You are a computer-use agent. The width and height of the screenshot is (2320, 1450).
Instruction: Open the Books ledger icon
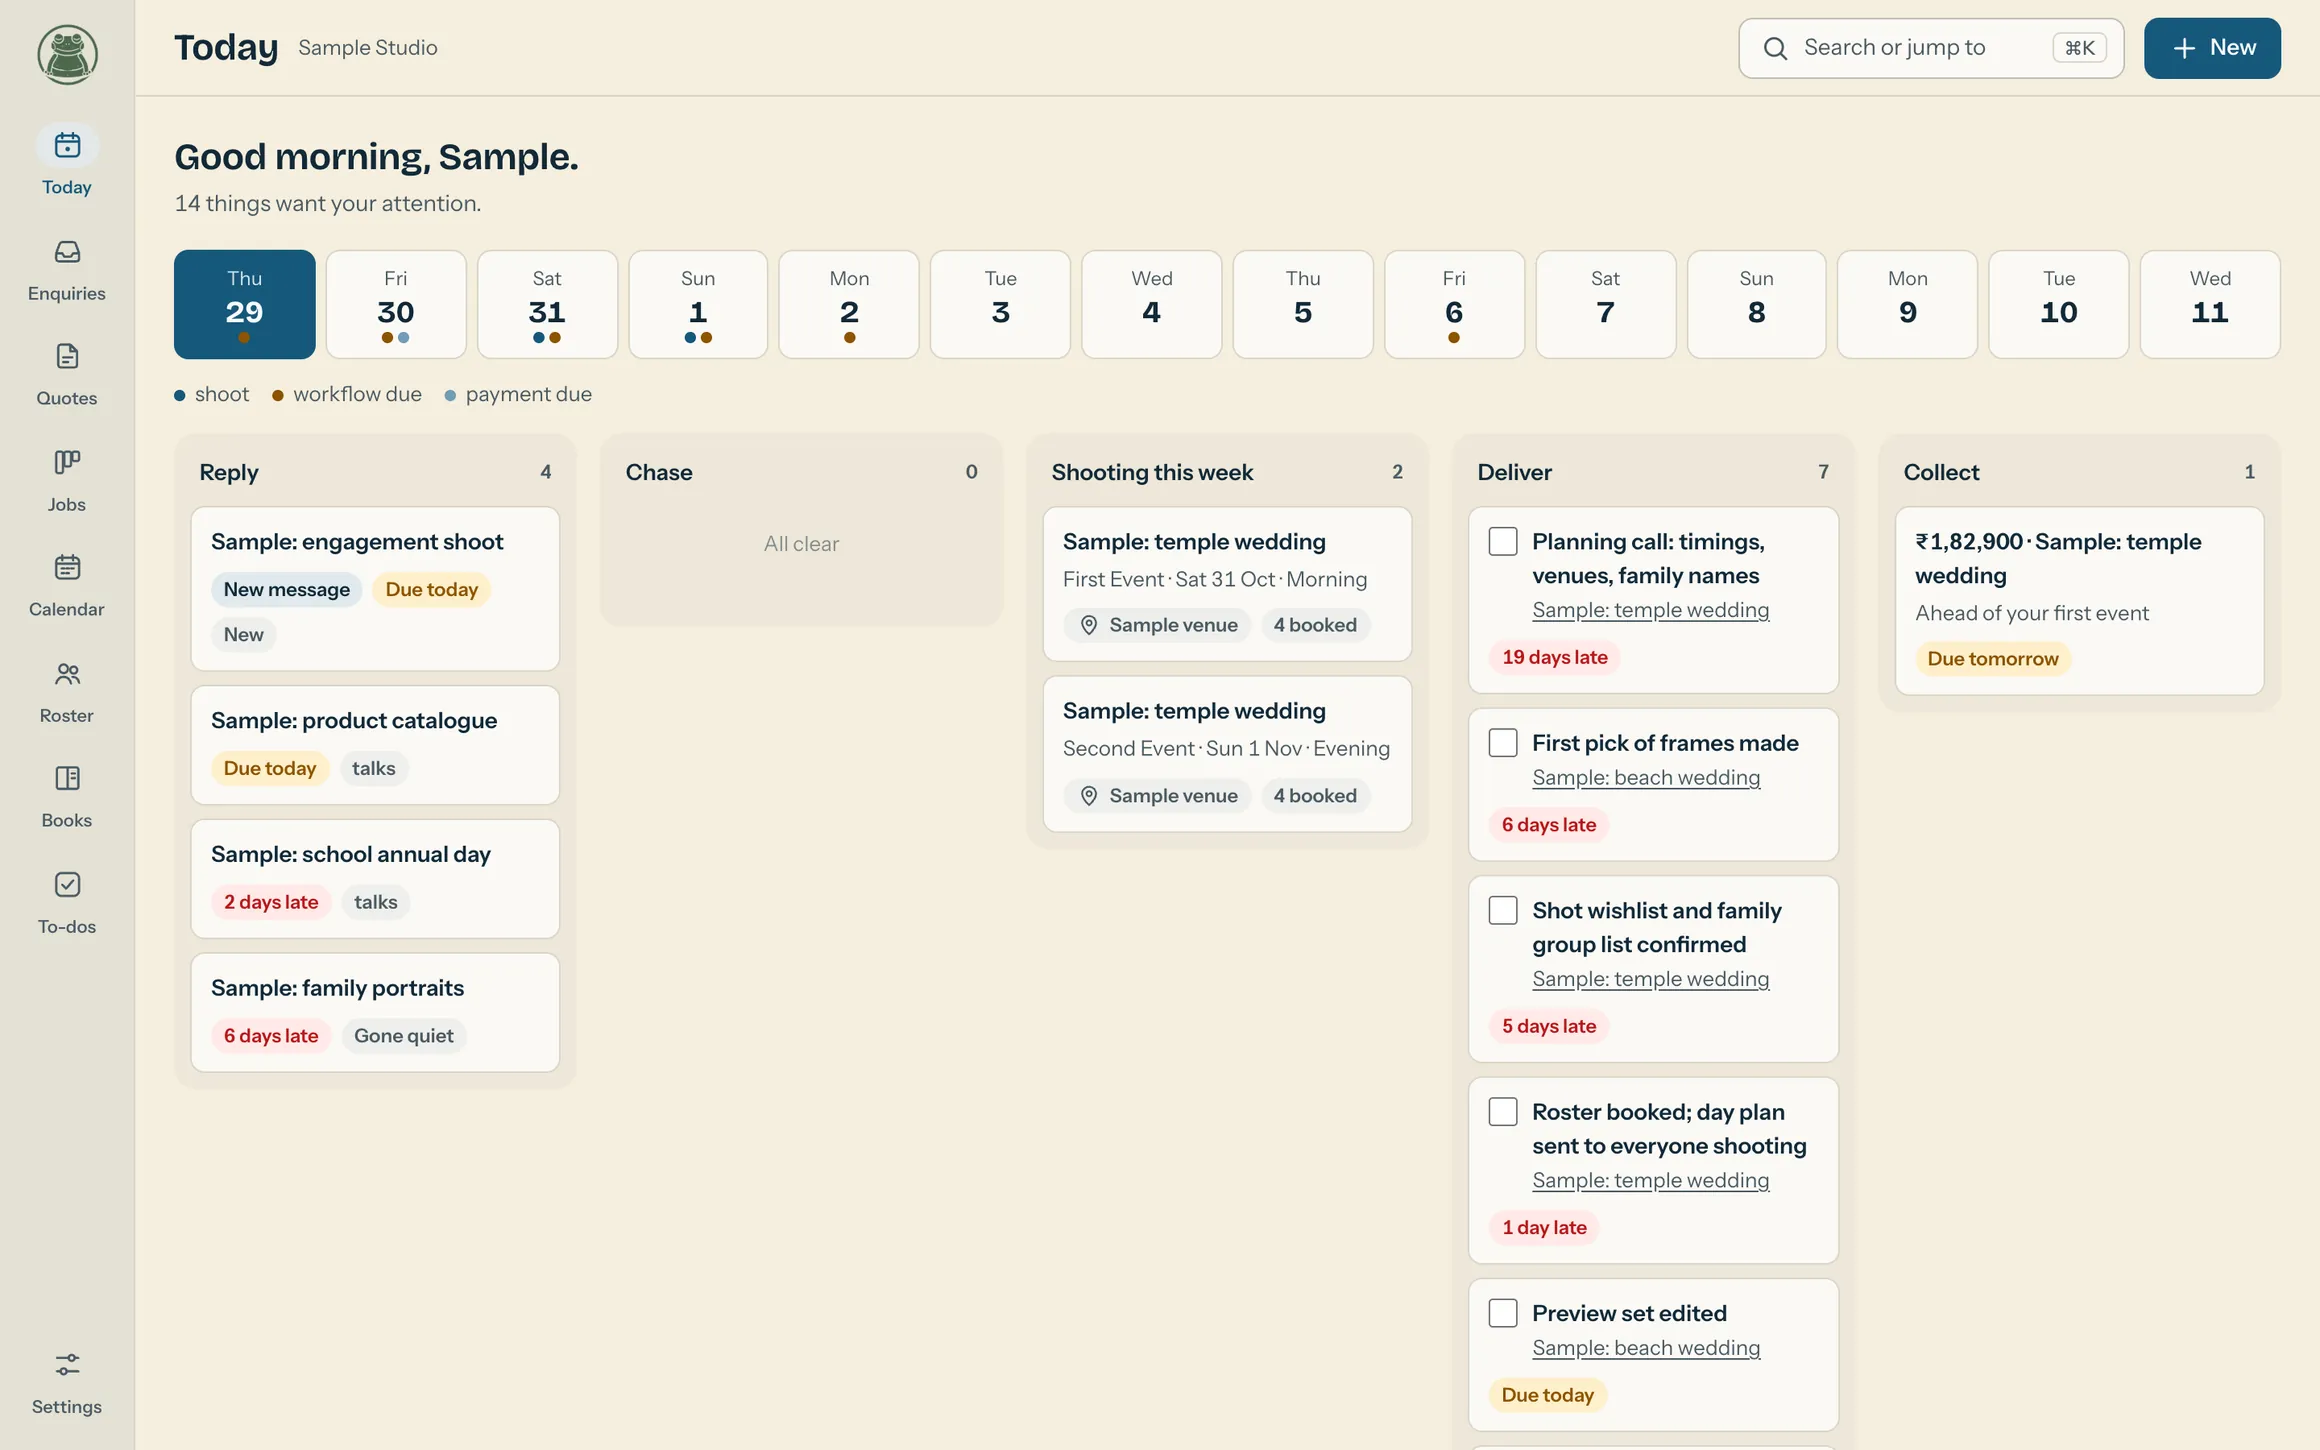67,779
